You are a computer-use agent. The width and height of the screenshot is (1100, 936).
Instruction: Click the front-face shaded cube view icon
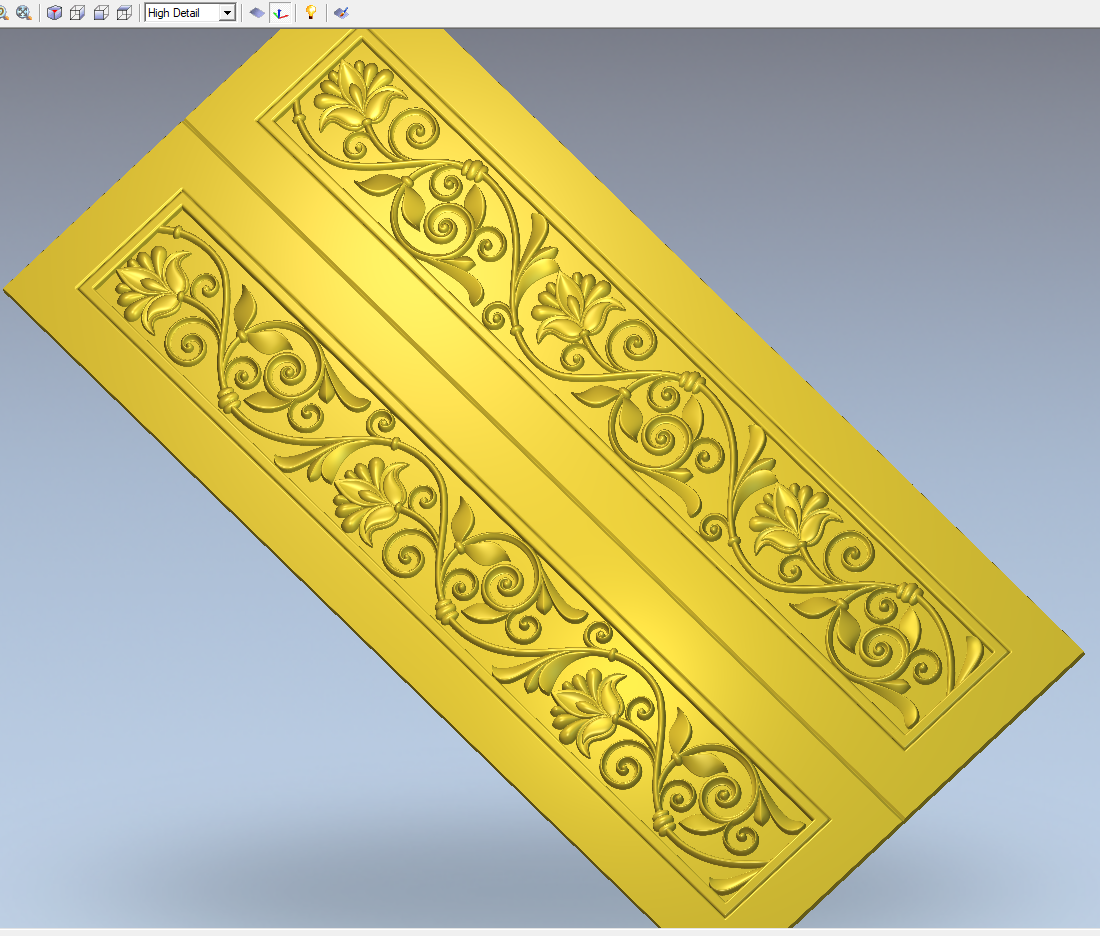point(101,13)
